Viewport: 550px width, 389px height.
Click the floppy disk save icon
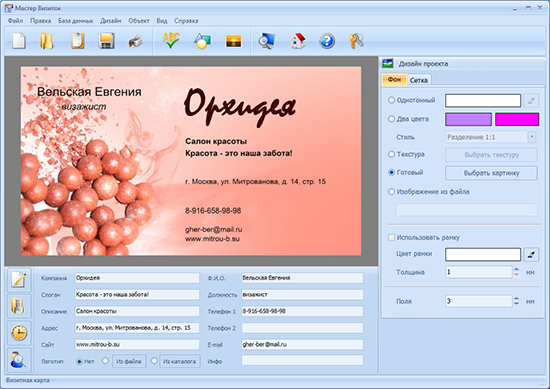[x=106, y=41]
